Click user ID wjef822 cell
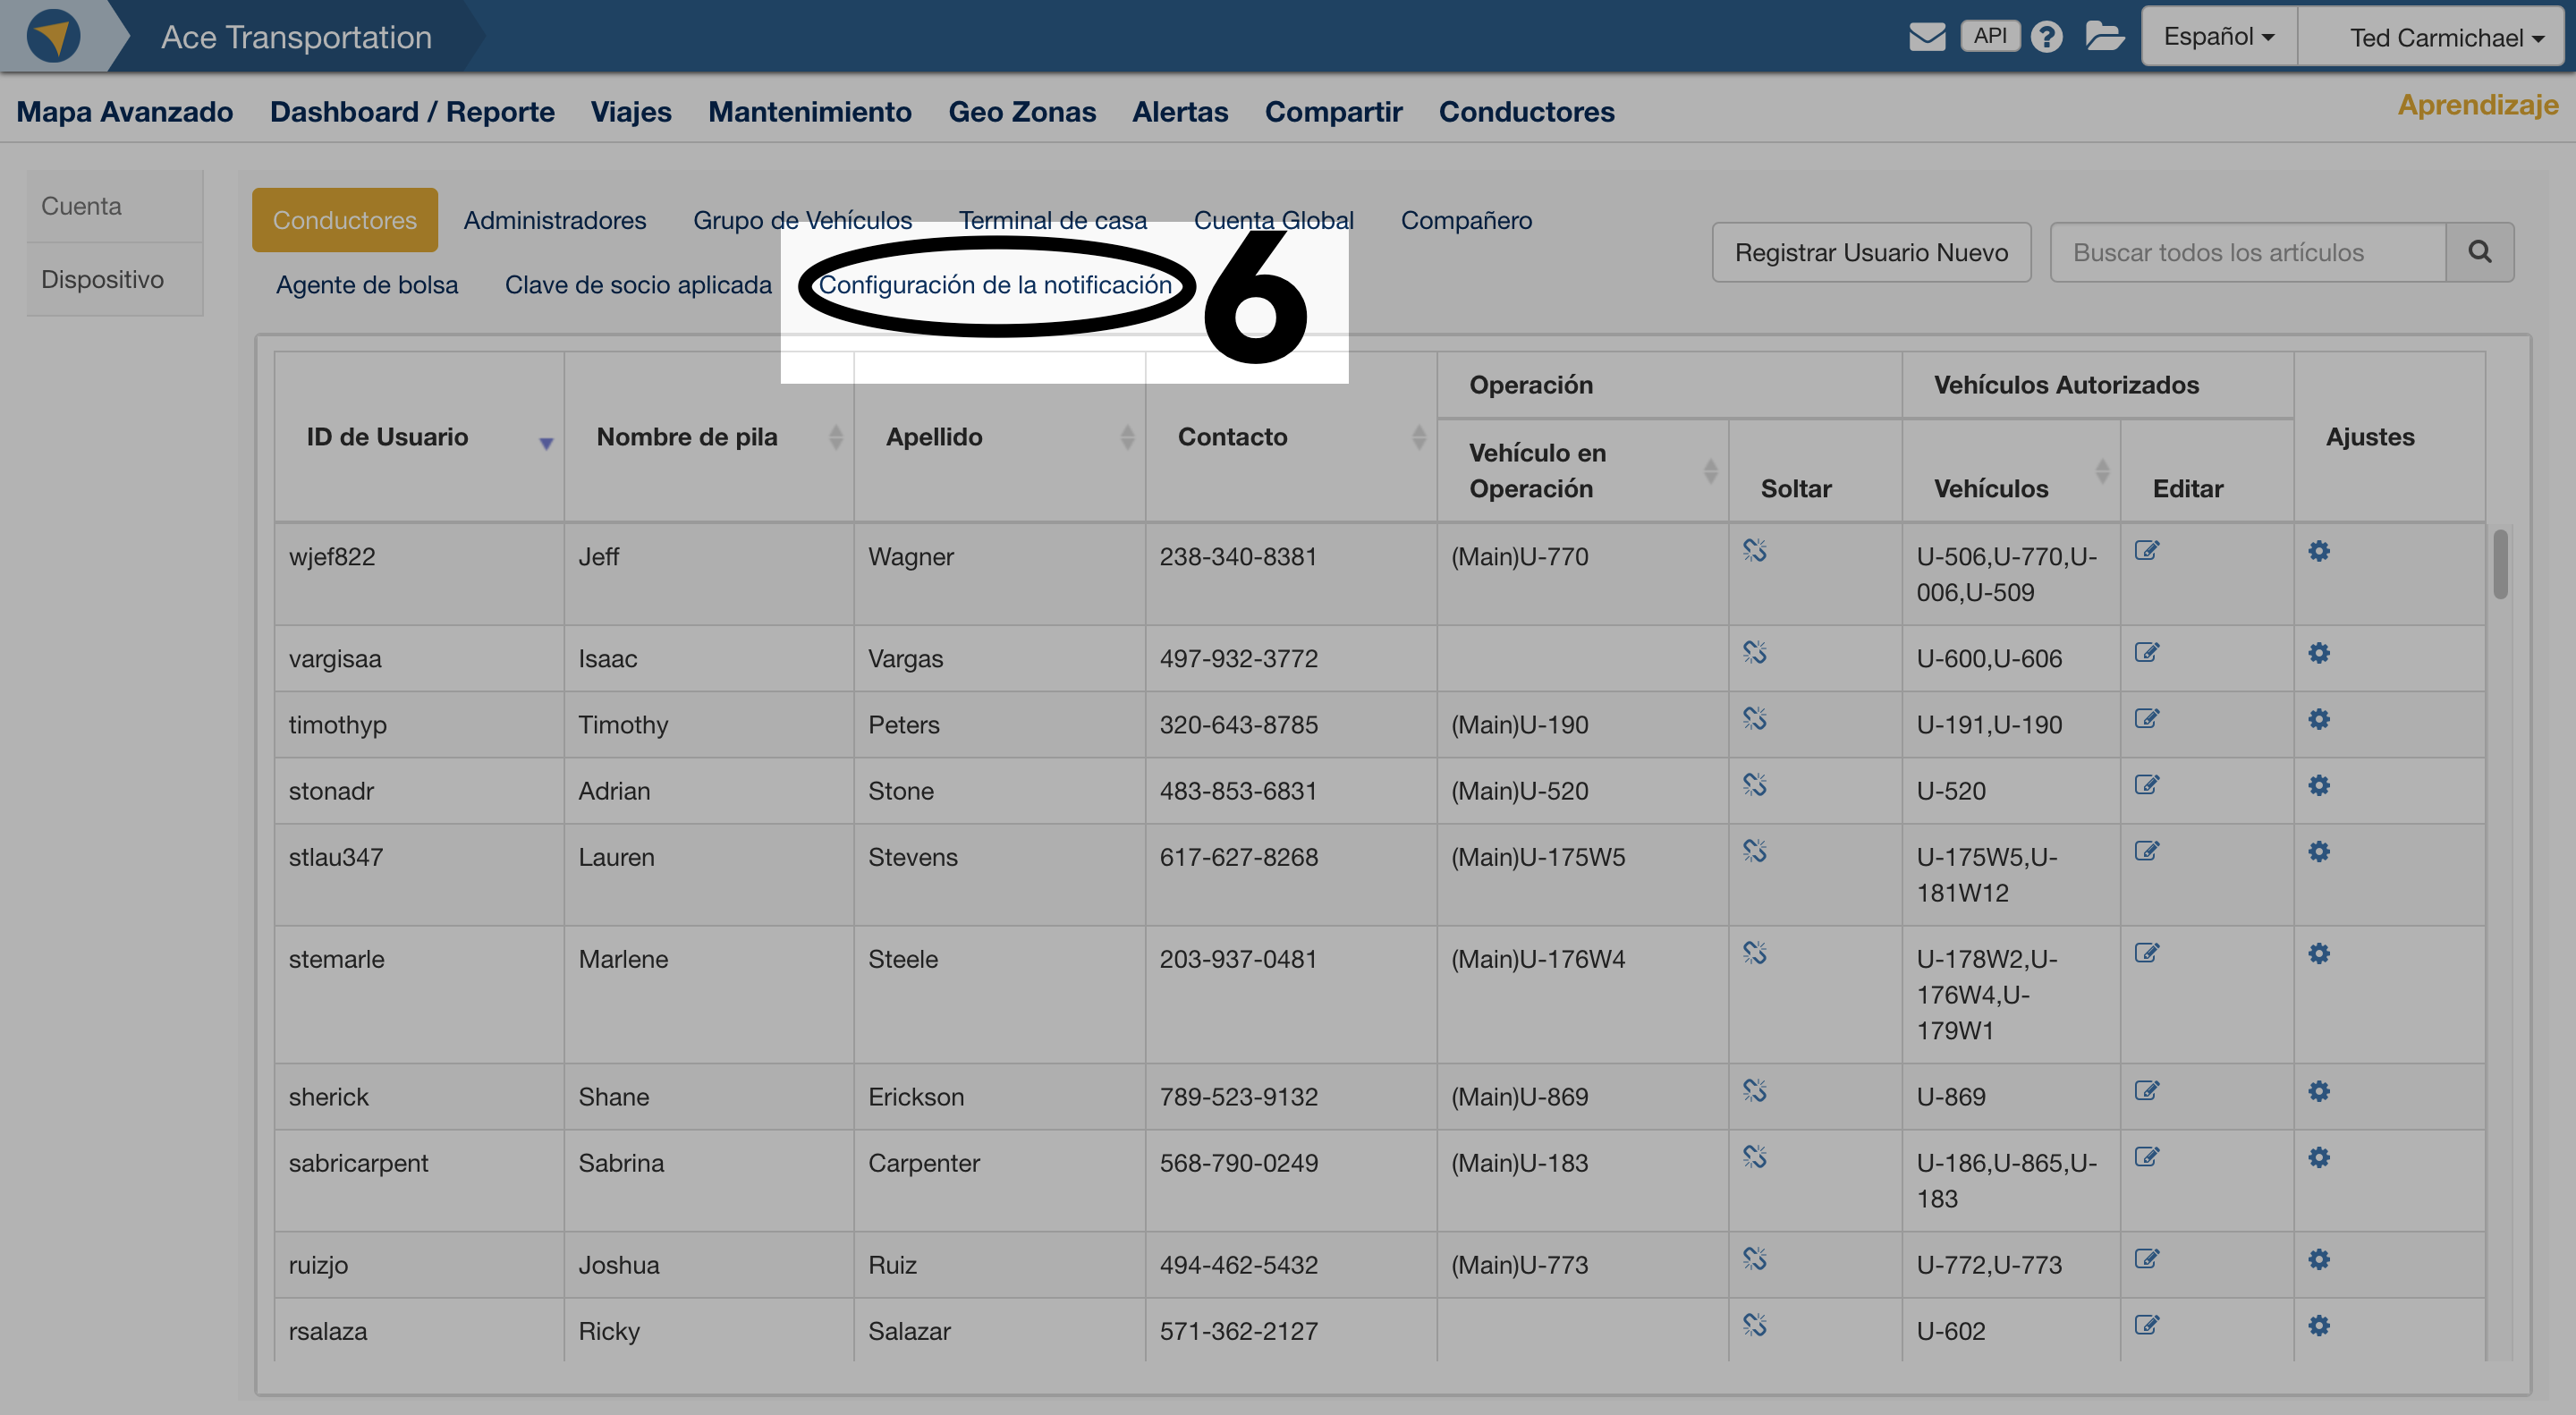The width and height of the screenshot is (2576, 1415). [419, 574]
